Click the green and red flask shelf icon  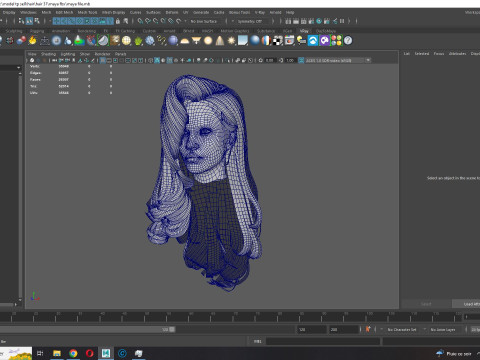coord(79,41)
